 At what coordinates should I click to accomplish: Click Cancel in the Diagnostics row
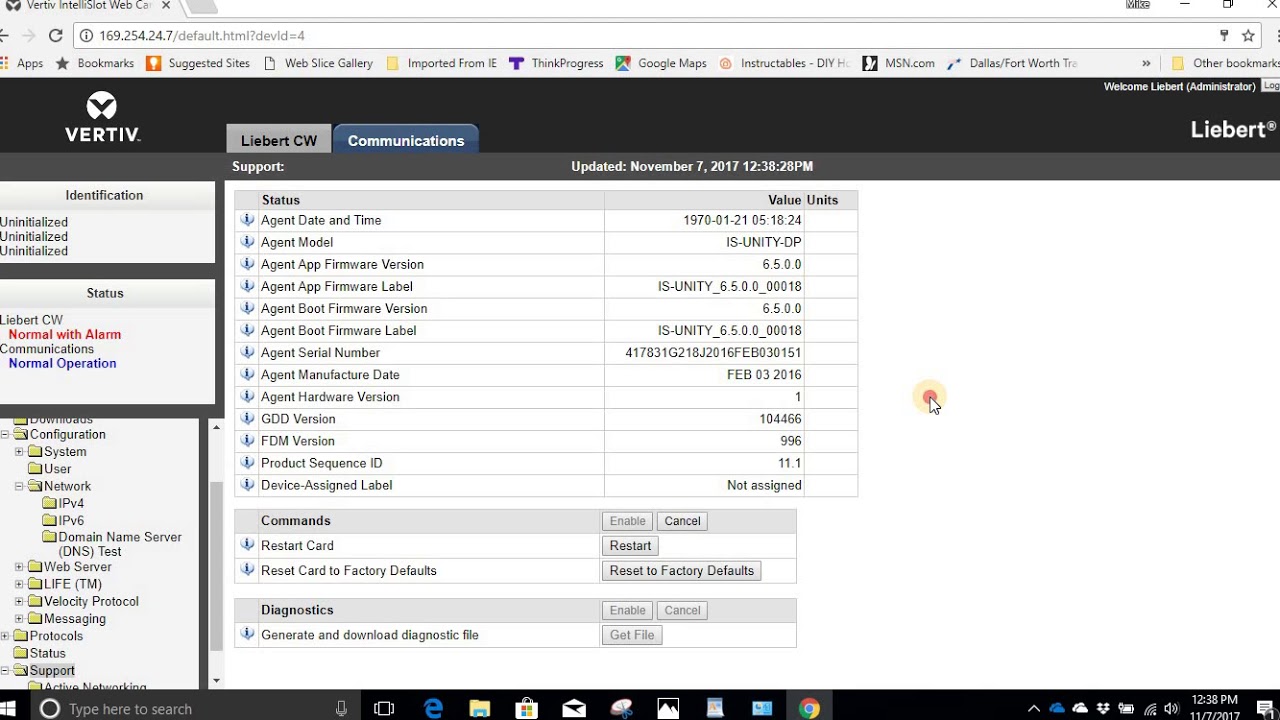point(683,610)
